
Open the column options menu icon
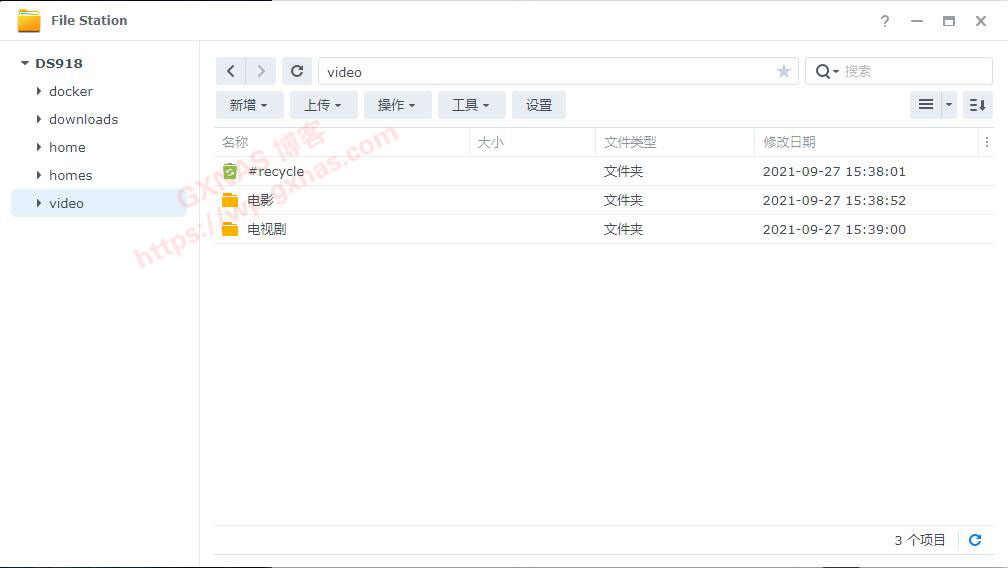987,142
